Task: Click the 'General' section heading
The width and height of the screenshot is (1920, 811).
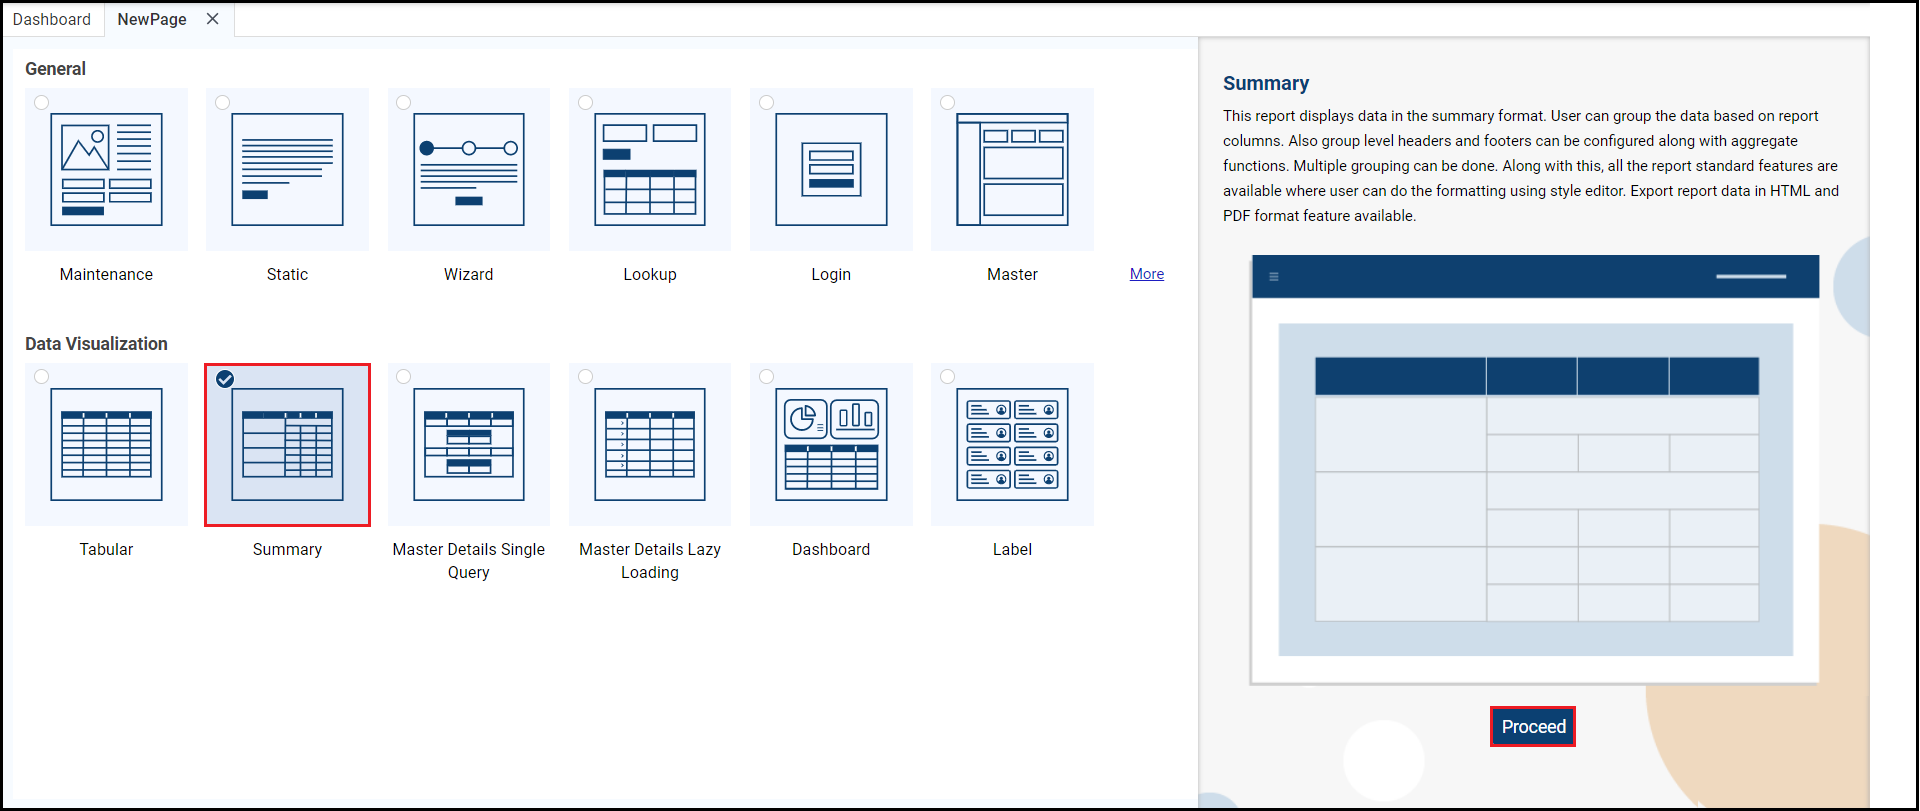Action: [x=55, y=69]
